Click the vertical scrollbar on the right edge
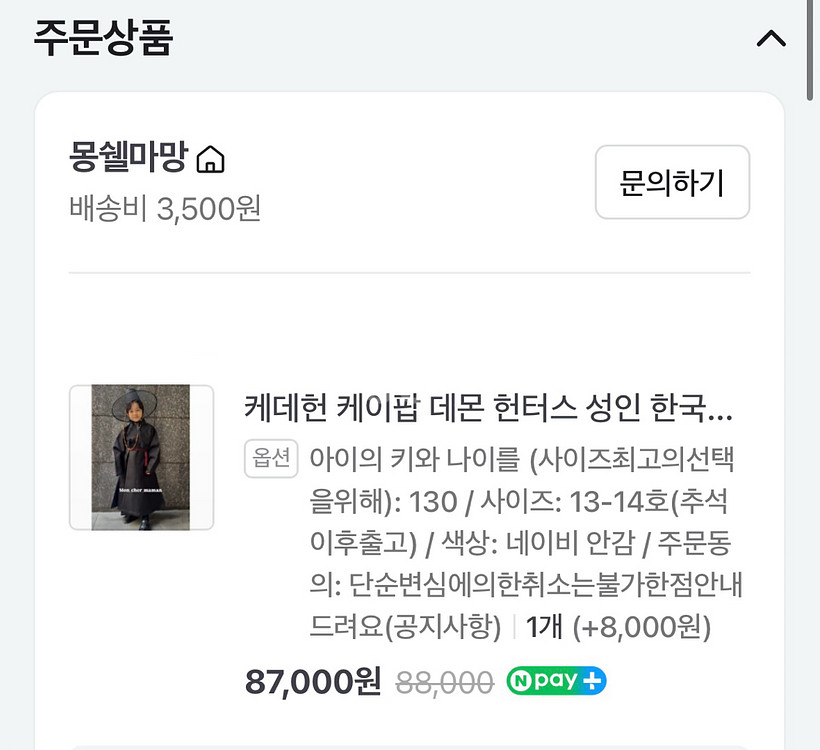 (x=811, y=50)
